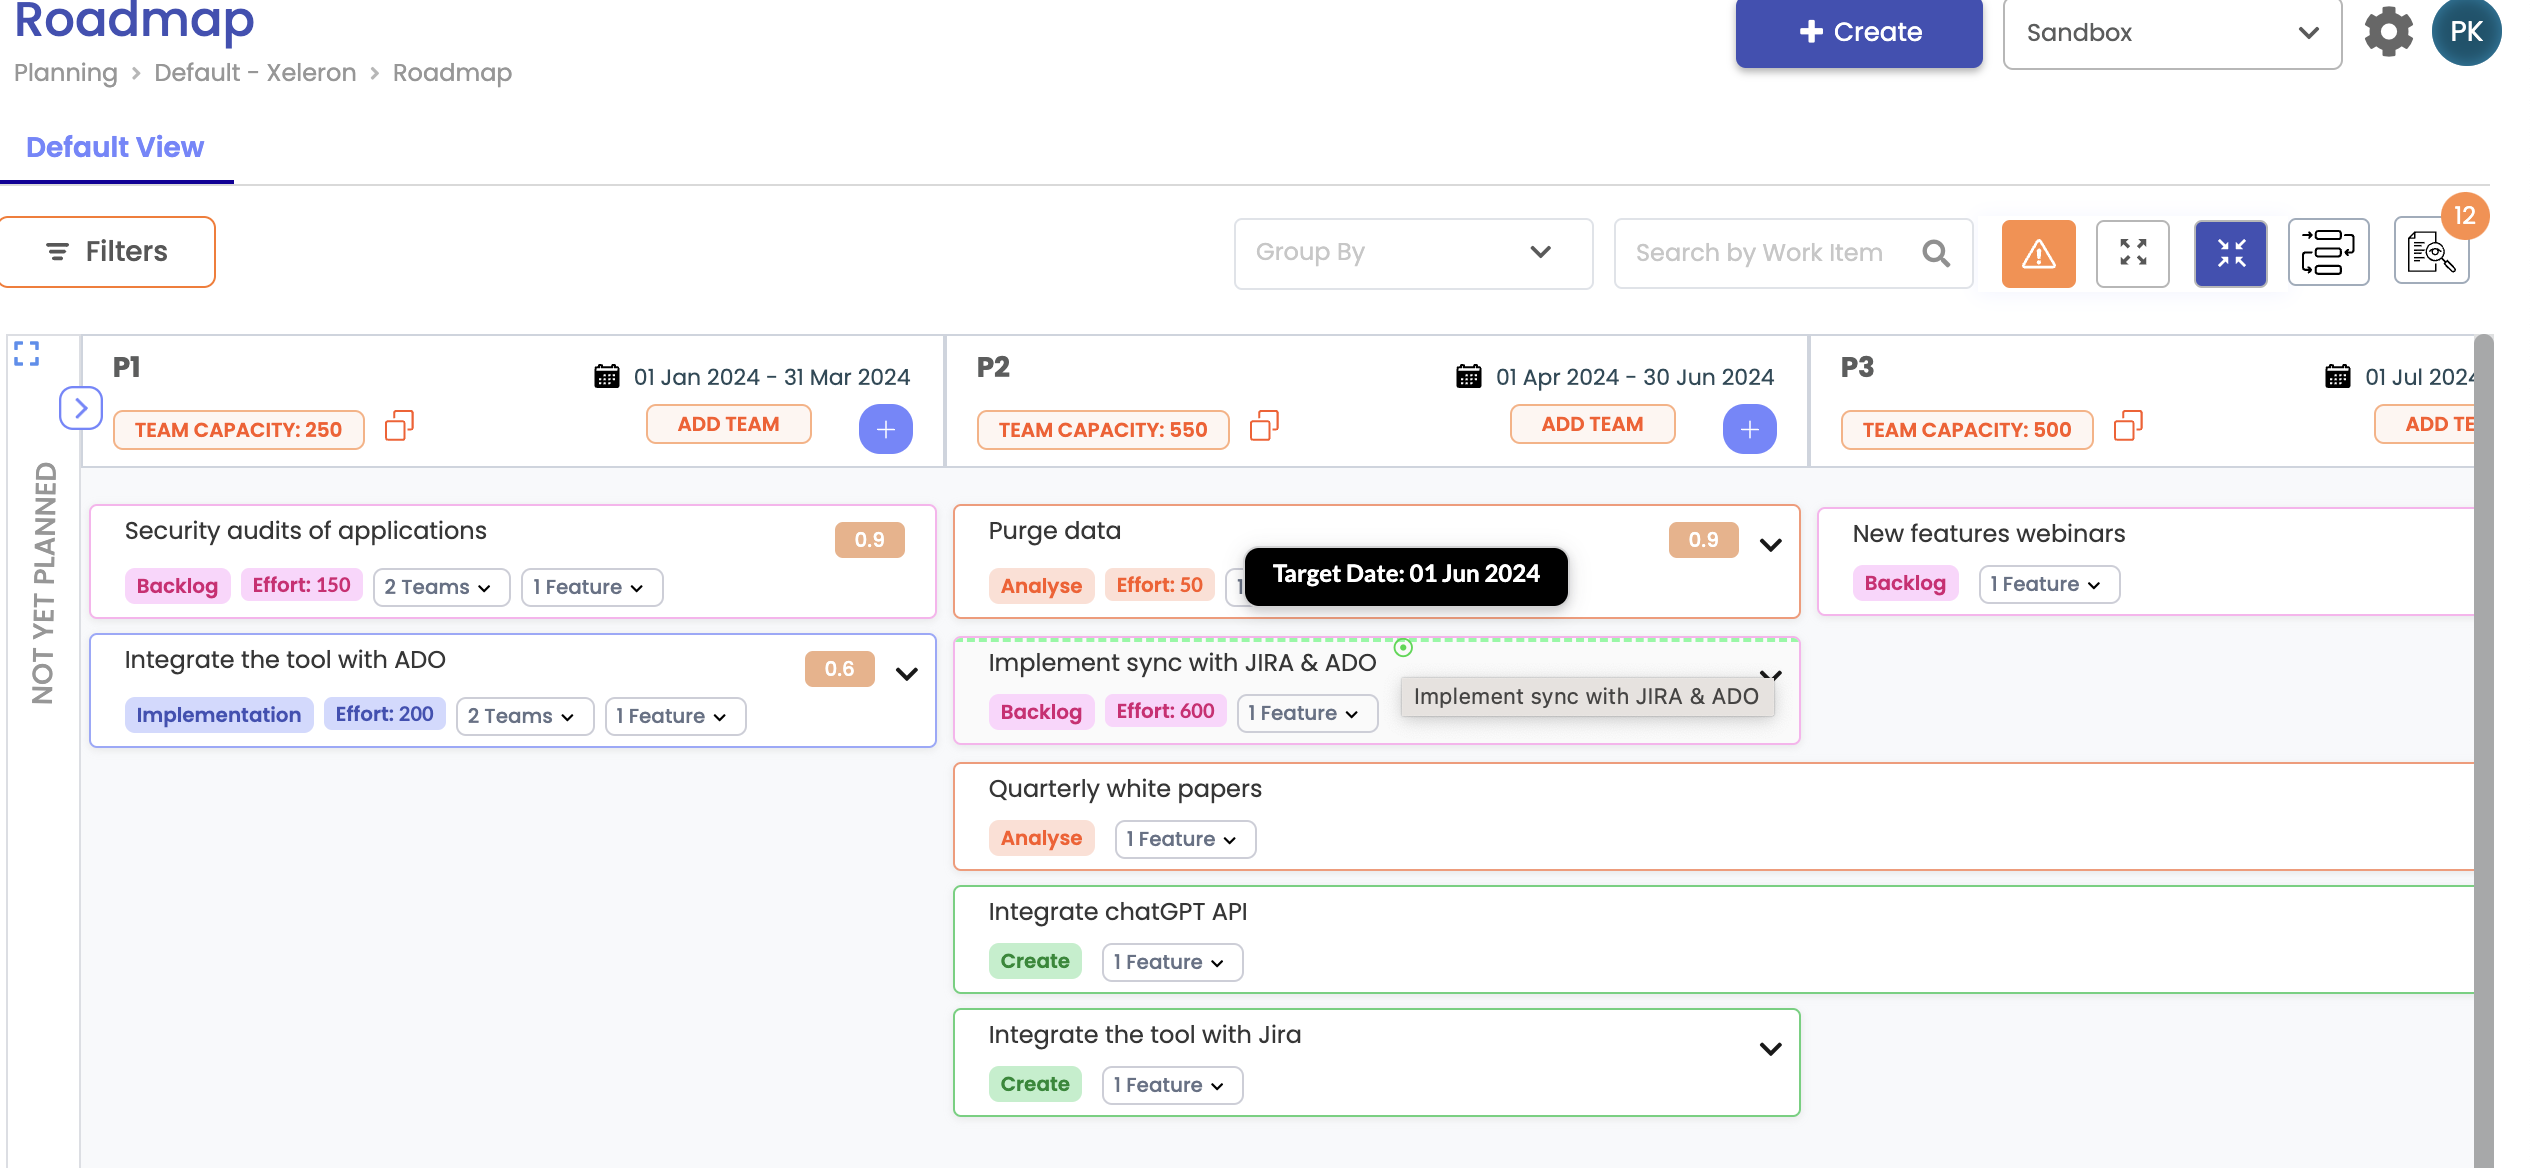The image size is (2530, 1168).
Task: Copy P1 team capacity icon
Action: coord(399,427)
